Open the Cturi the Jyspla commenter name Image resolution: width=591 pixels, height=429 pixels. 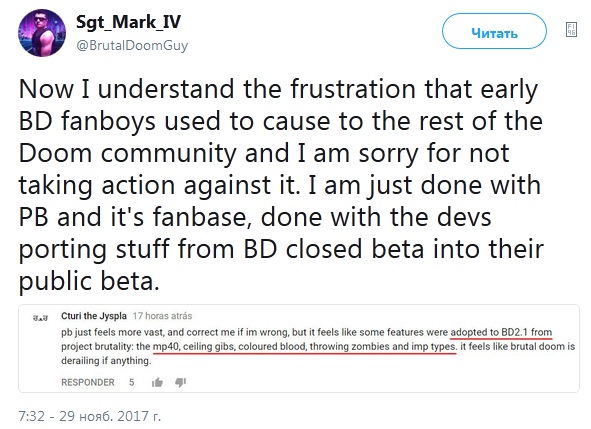[94, 316]
